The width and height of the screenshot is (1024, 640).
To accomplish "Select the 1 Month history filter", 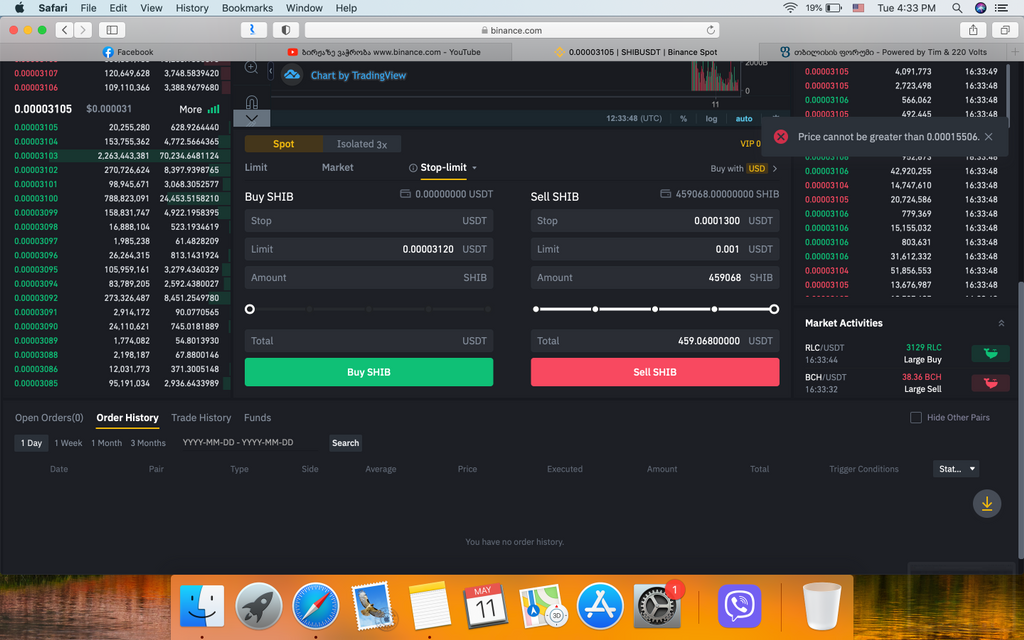I will pos(106,443).
